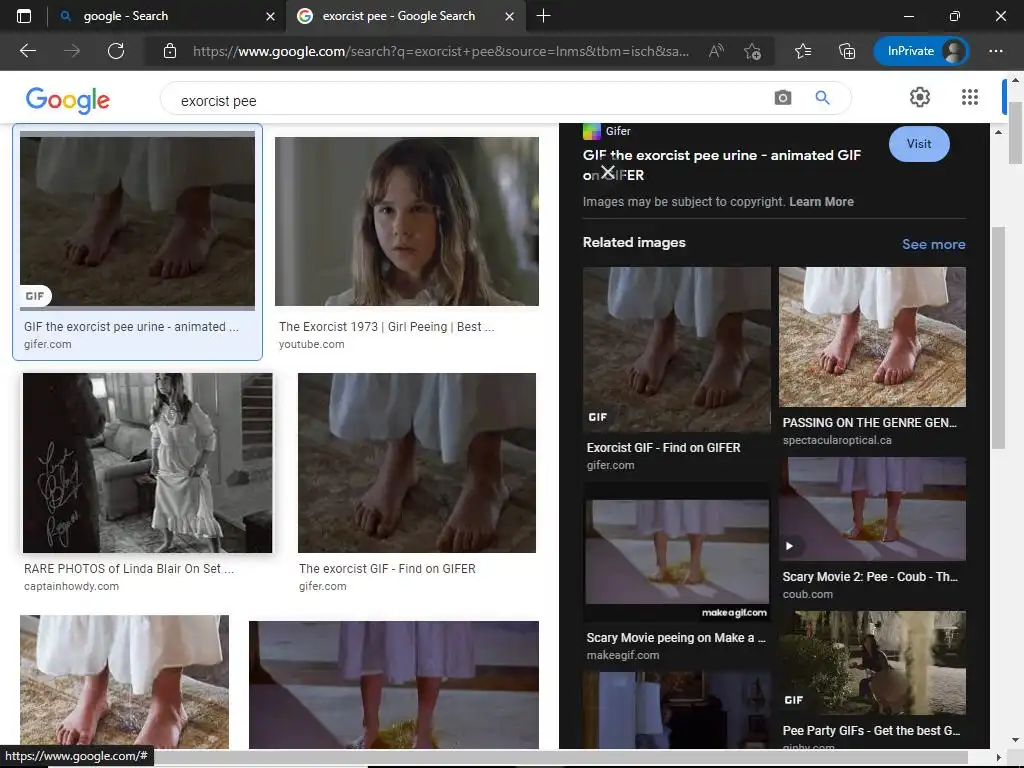Click the scroll-right arrow at bottom
The image size is (1024, 768).
pyautogui.click(x=998, y=758)
